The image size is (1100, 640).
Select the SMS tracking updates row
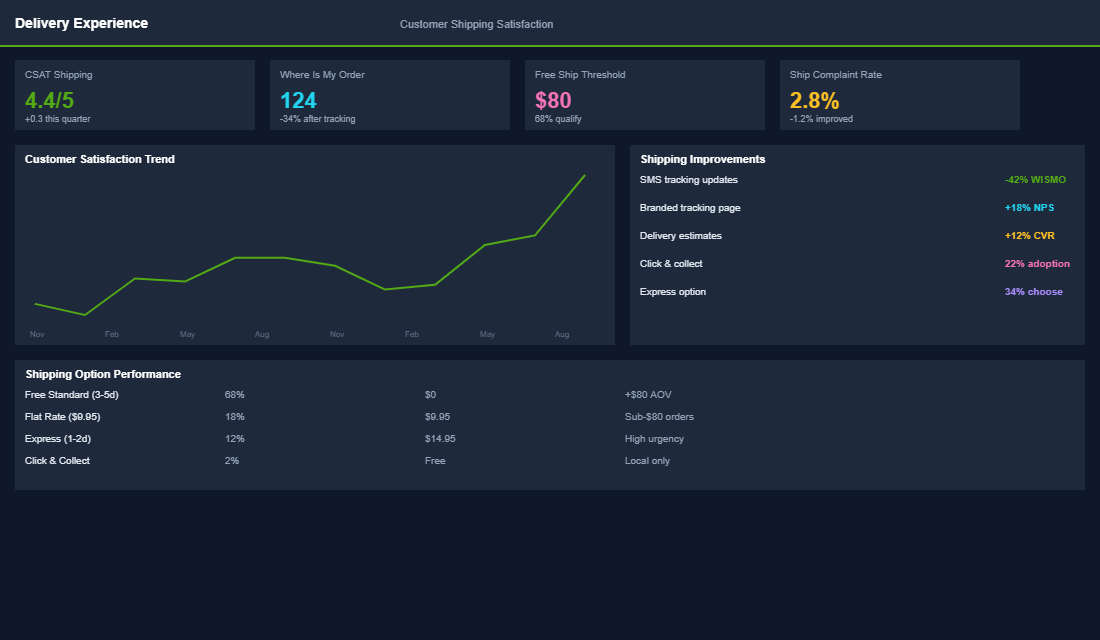[688, 179]
